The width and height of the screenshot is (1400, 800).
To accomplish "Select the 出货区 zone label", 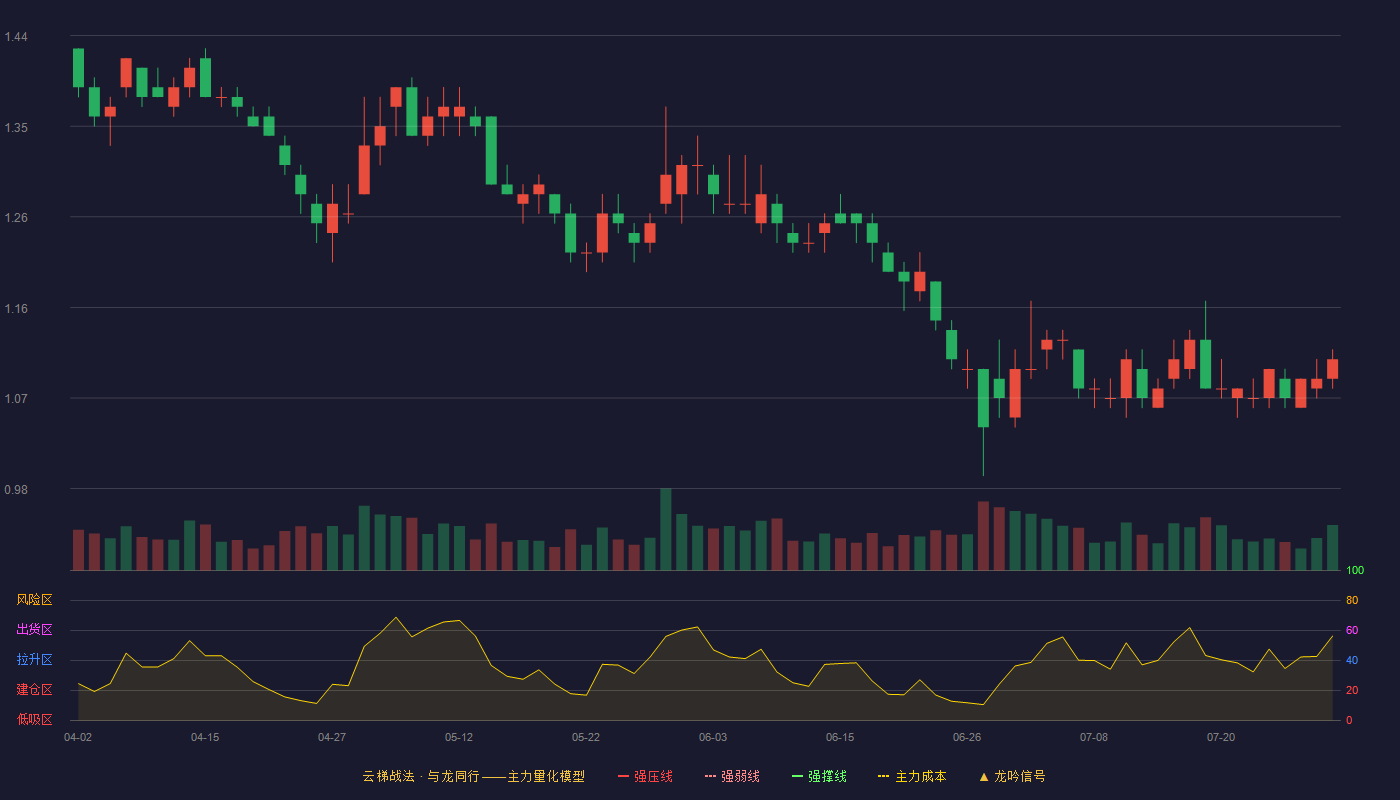I will (34, 630).
